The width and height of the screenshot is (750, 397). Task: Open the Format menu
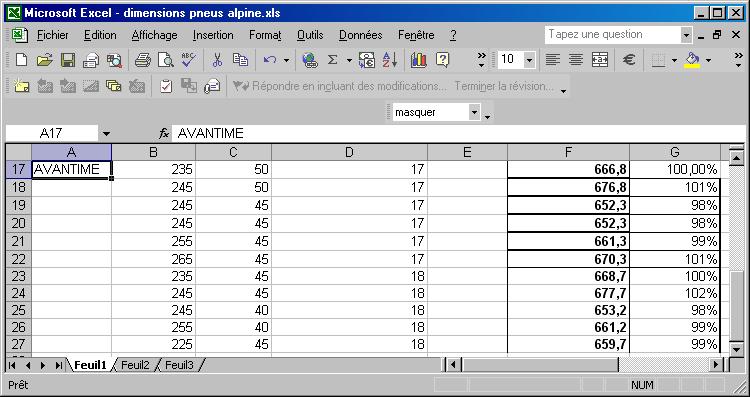click(x=265, y=35)
